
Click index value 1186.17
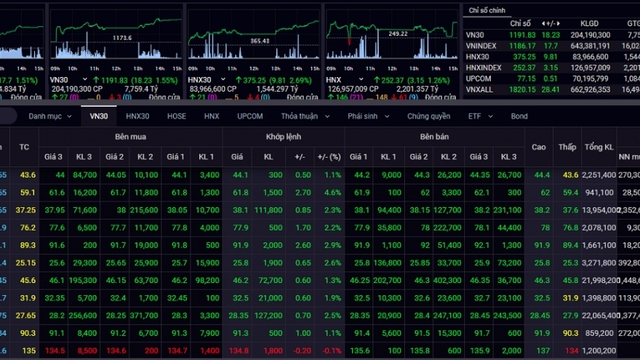point(522,46)
